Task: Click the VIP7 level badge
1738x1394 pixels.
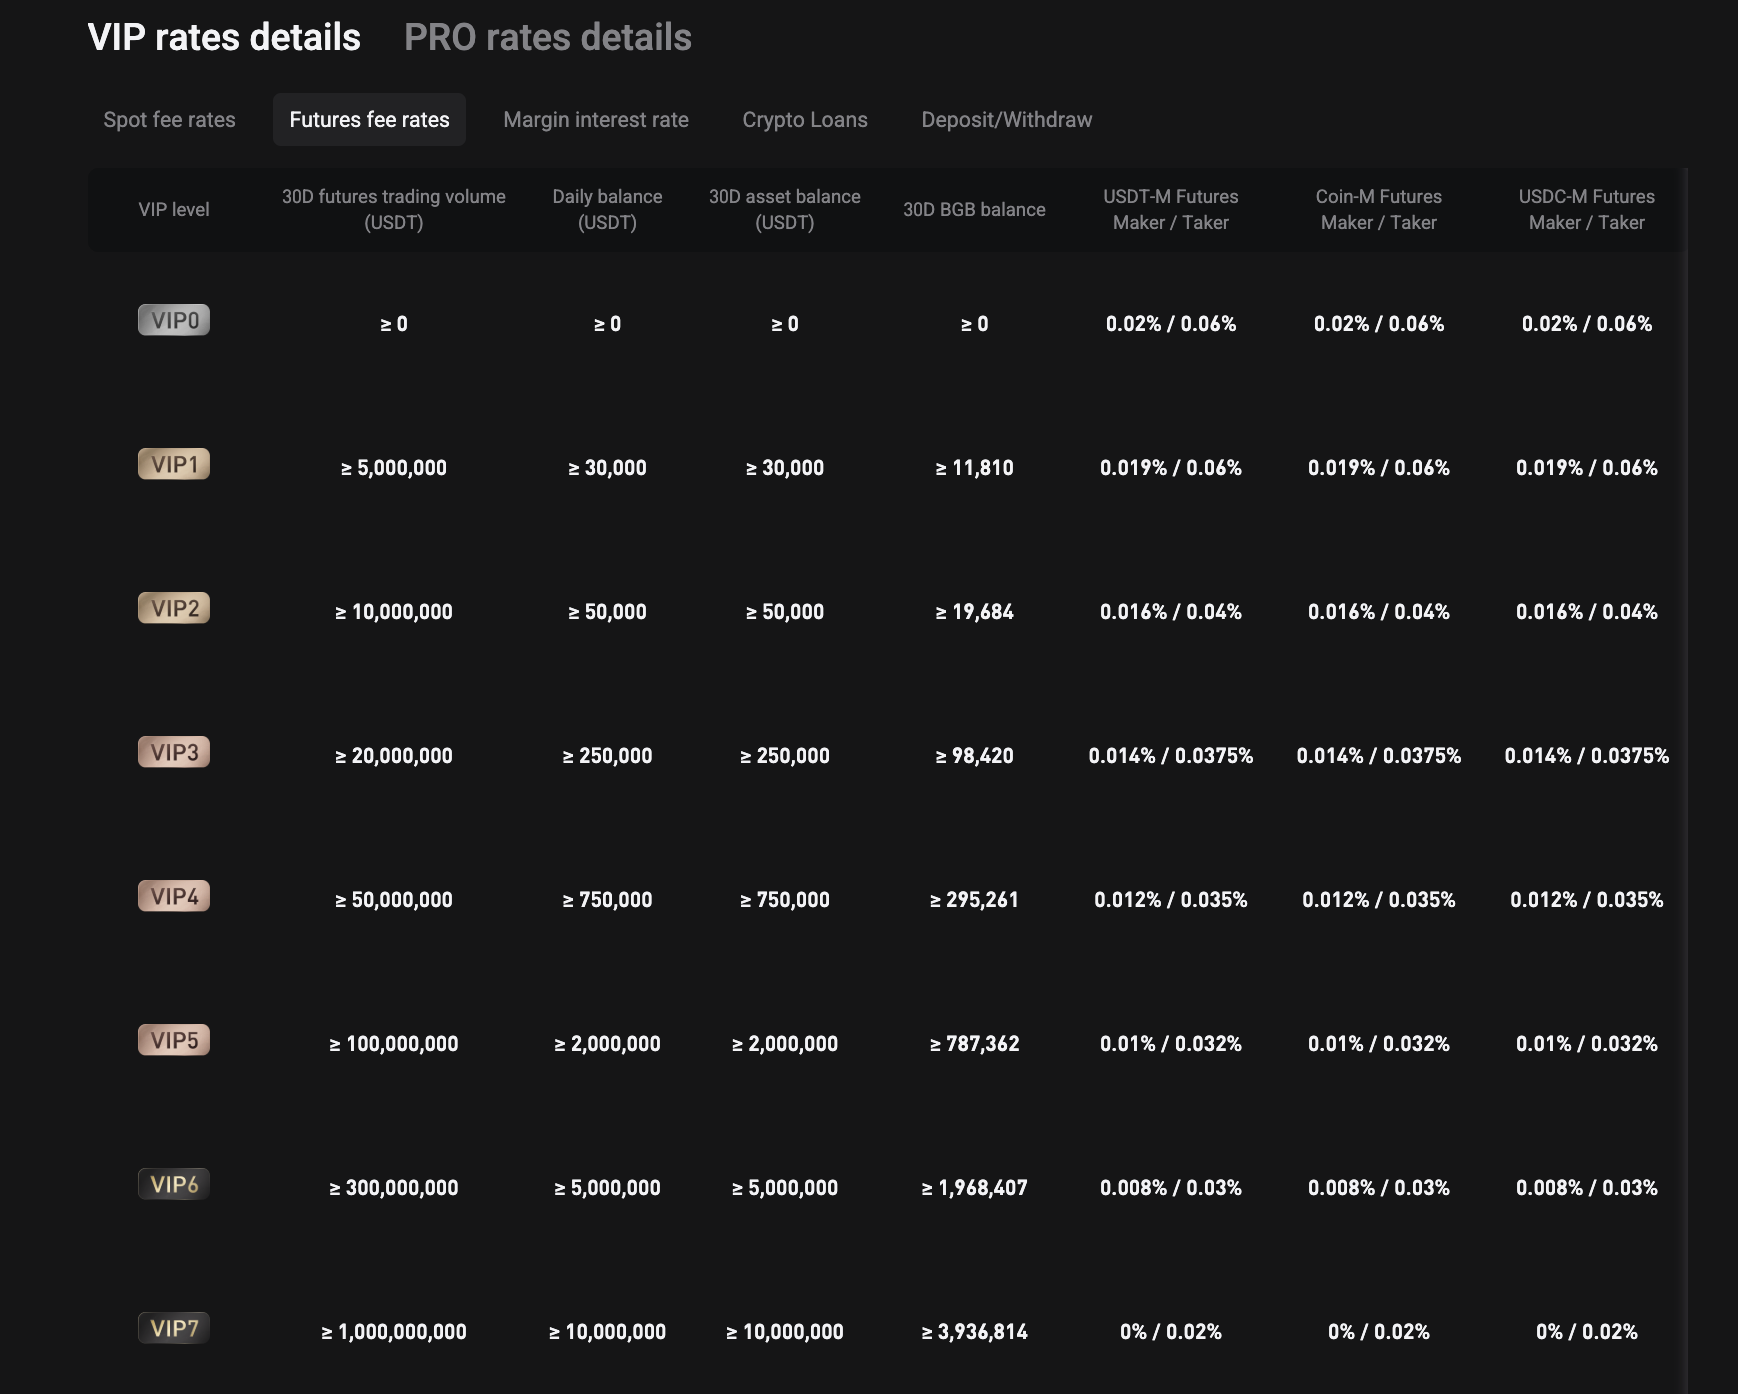Action: click(x=174, y=1328)
